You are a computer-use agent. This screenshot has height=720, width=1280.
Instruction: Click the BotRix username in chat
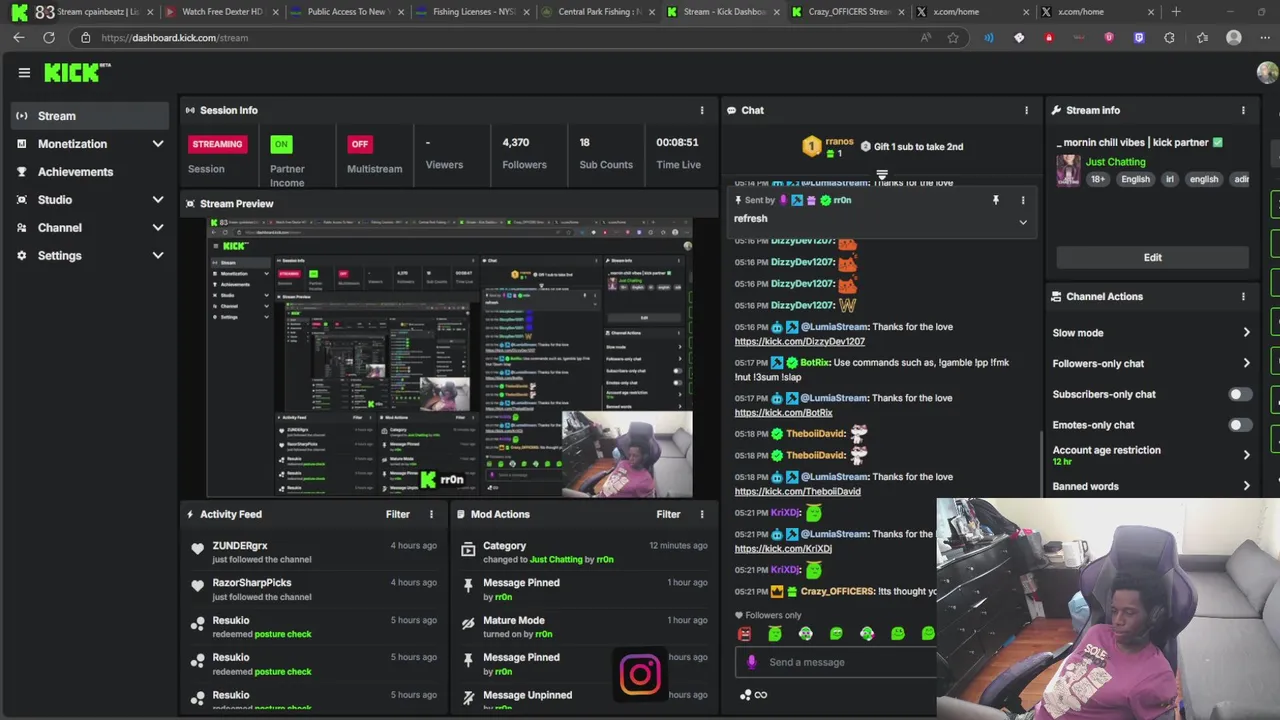[814, 363]
